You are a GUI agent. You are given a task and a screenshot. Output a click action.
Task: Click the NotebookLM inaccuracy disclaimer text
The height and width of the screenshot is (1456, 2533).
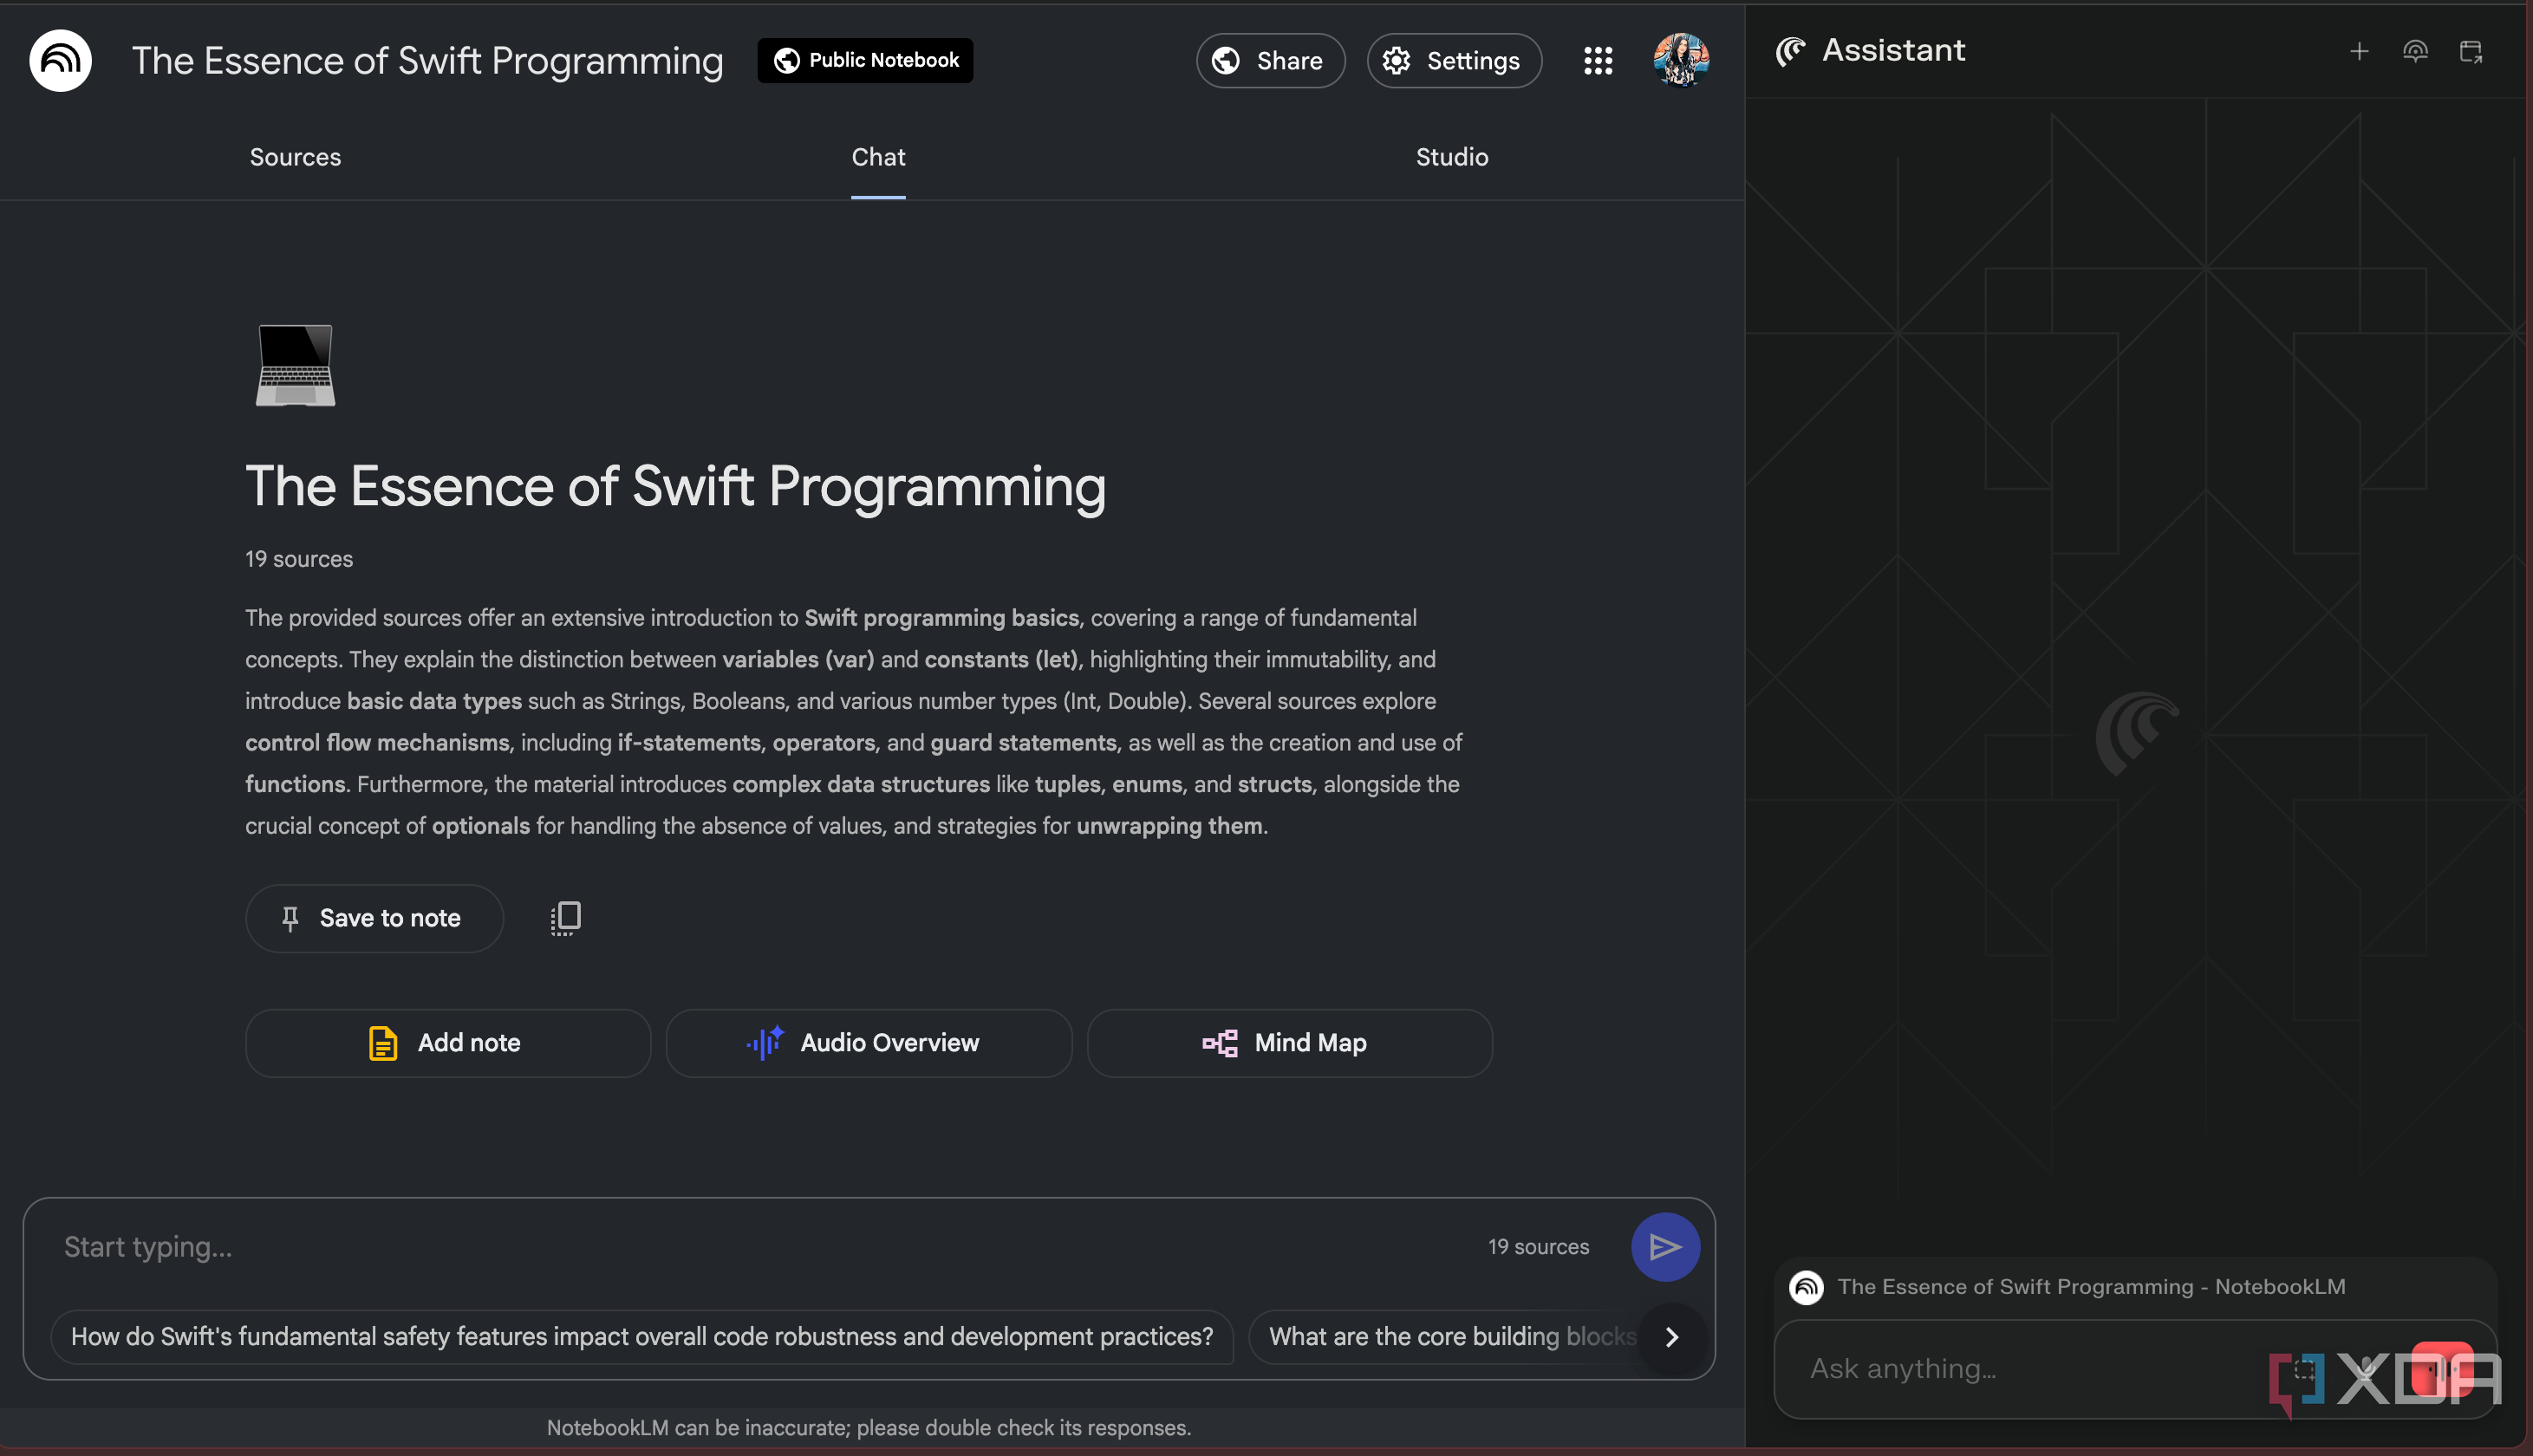(x=868, y=1428)
